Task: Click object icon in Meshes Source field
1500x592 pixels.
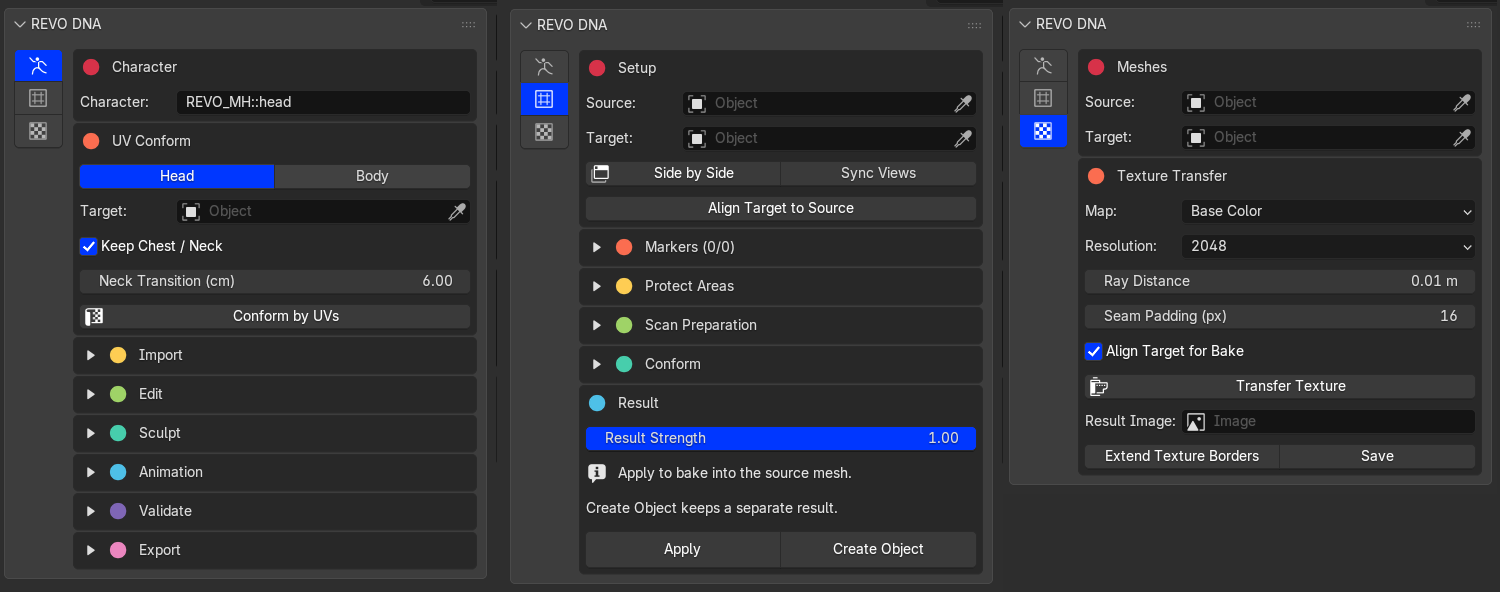Action: tap(1195, 102)
